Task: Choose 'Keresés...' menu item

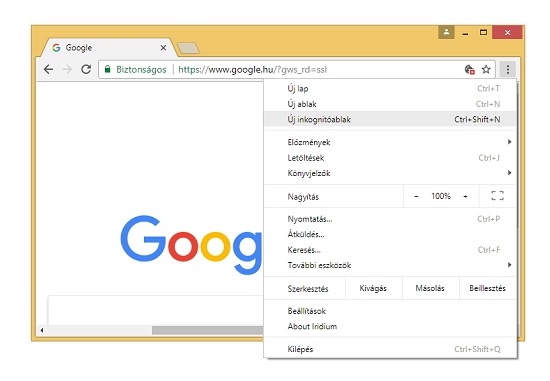Action: [x=390, y=250]
